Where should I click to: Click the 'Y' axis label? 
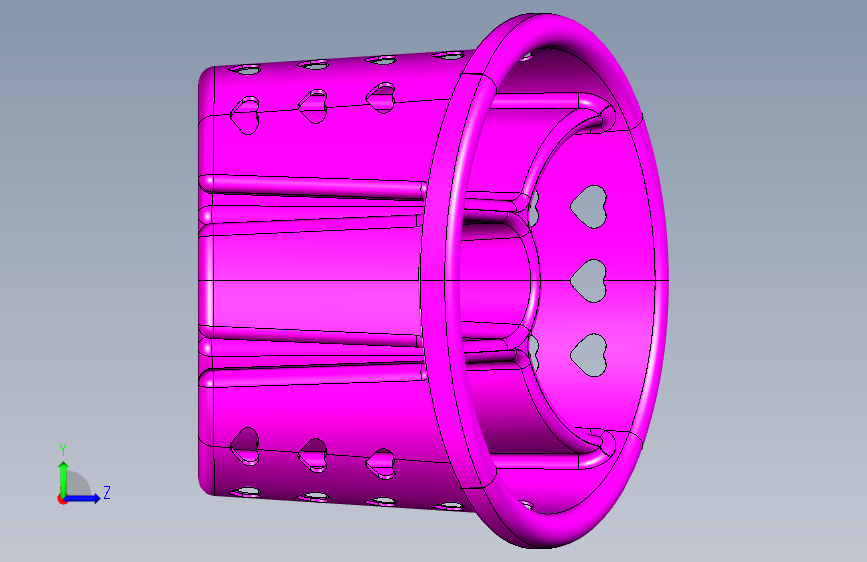(63, 450)
